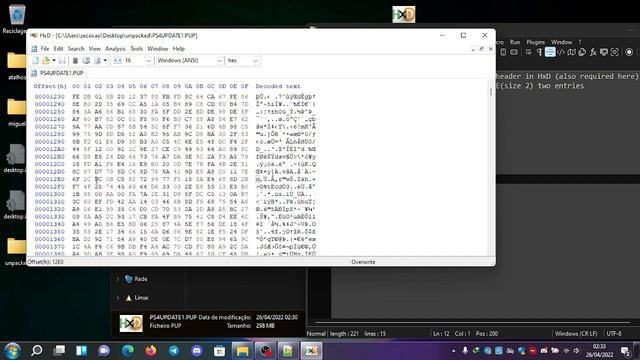Launch Microsoft Edge from the taskbar
Viewport: 640px width, 360px height.
128,351
